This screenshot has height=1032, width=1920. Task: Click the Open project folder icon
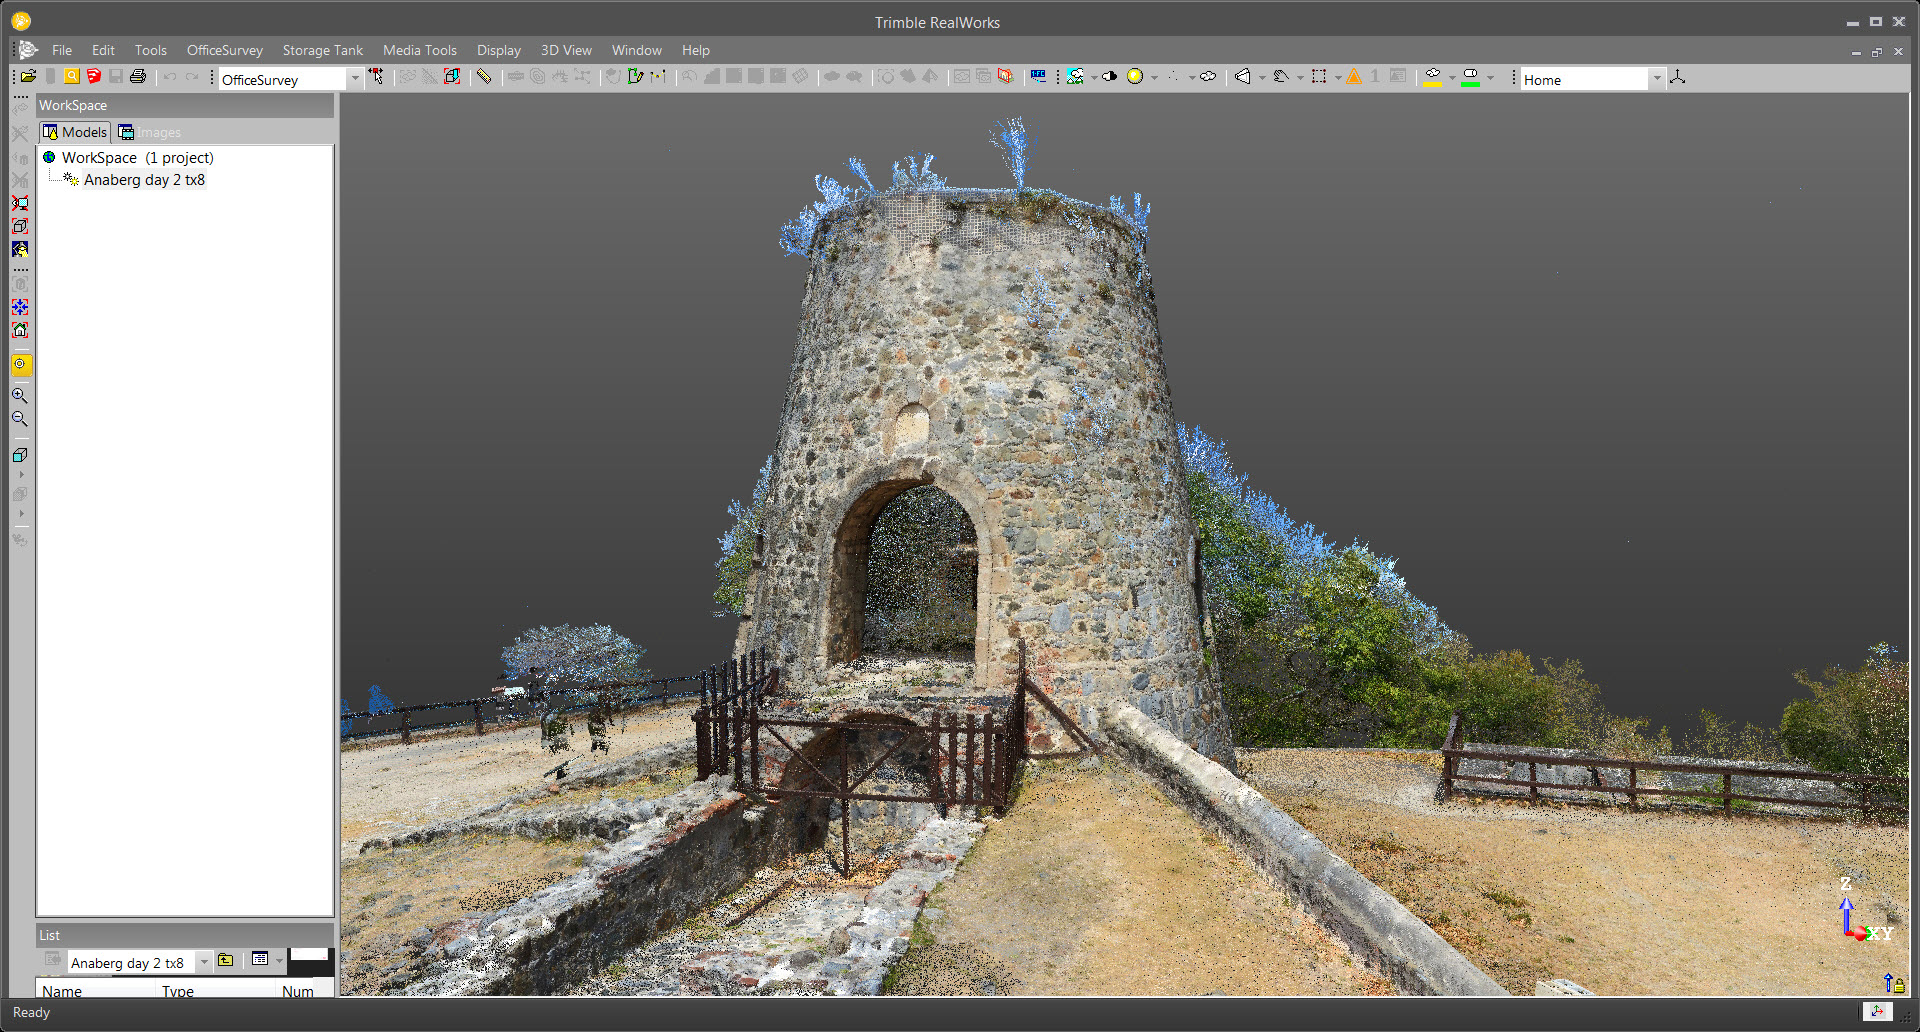coord(28,77)
